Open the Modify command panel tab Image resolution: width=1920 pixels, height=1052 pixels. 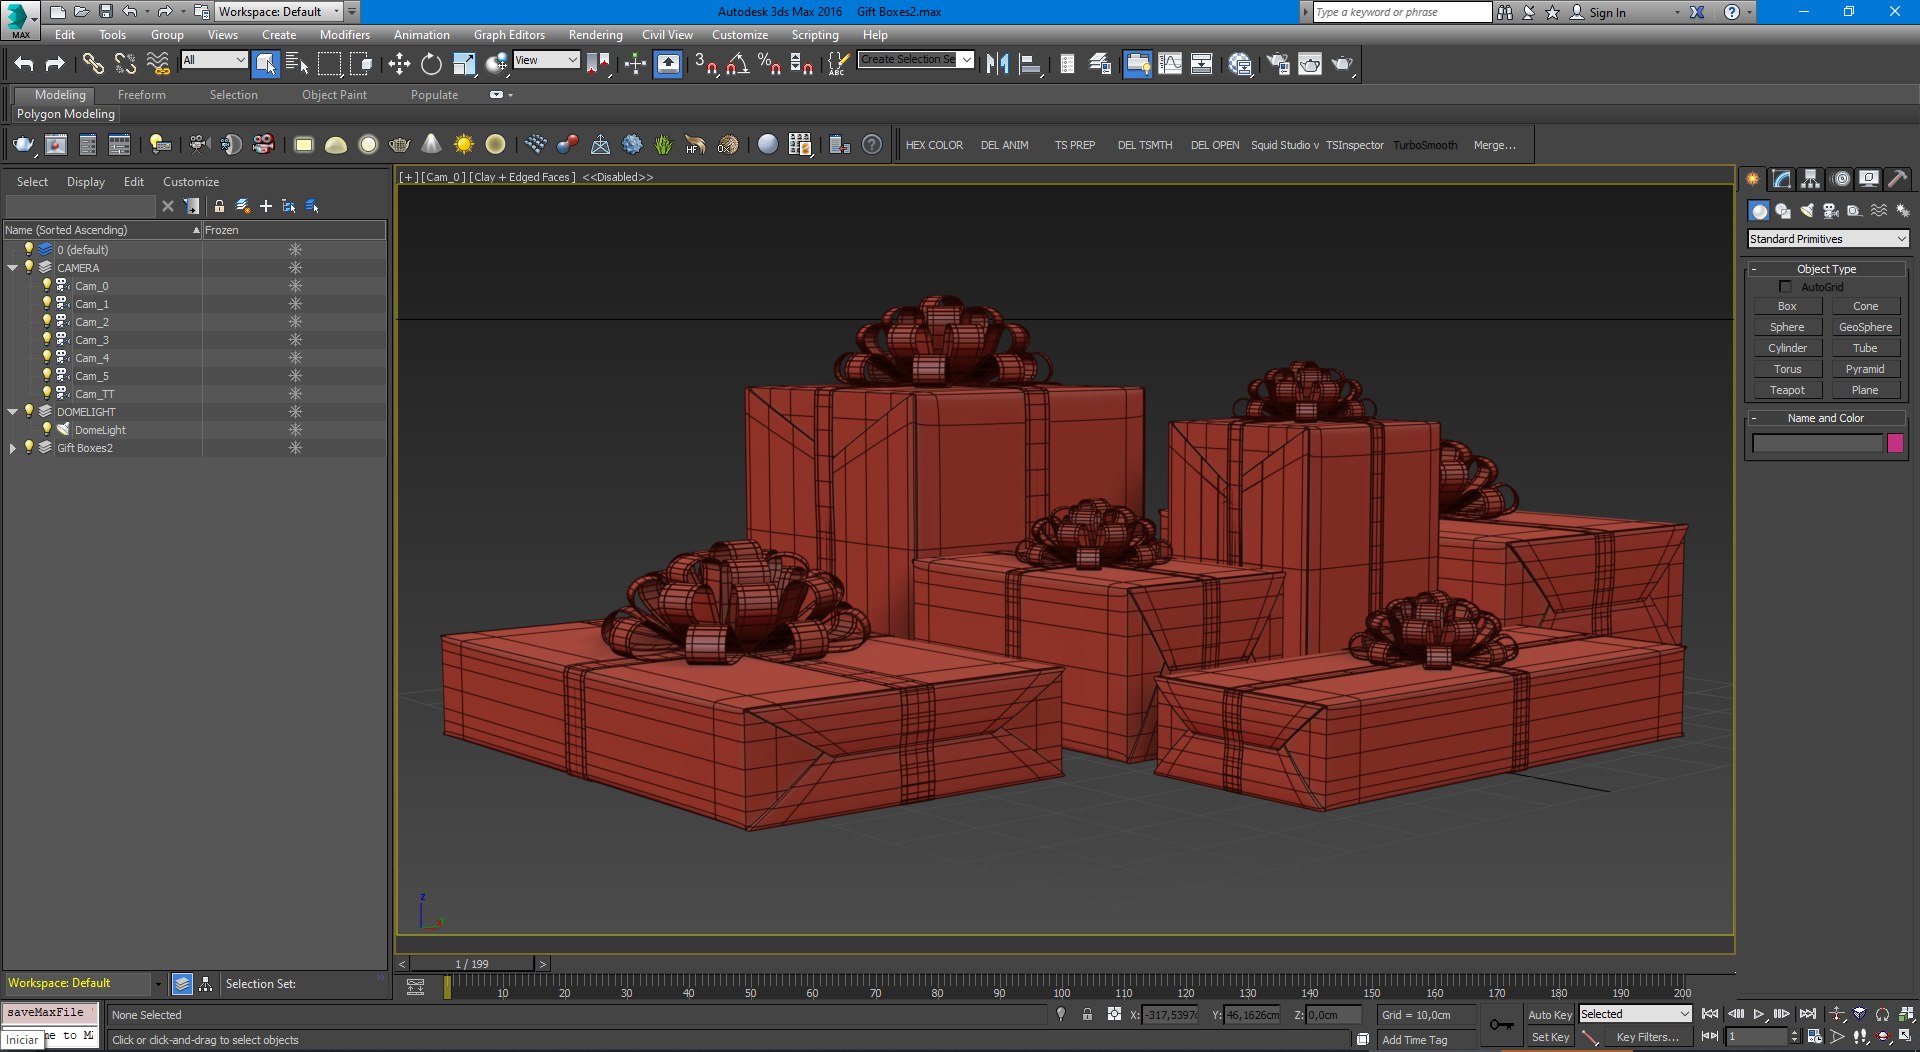(x=1782, y=179)
